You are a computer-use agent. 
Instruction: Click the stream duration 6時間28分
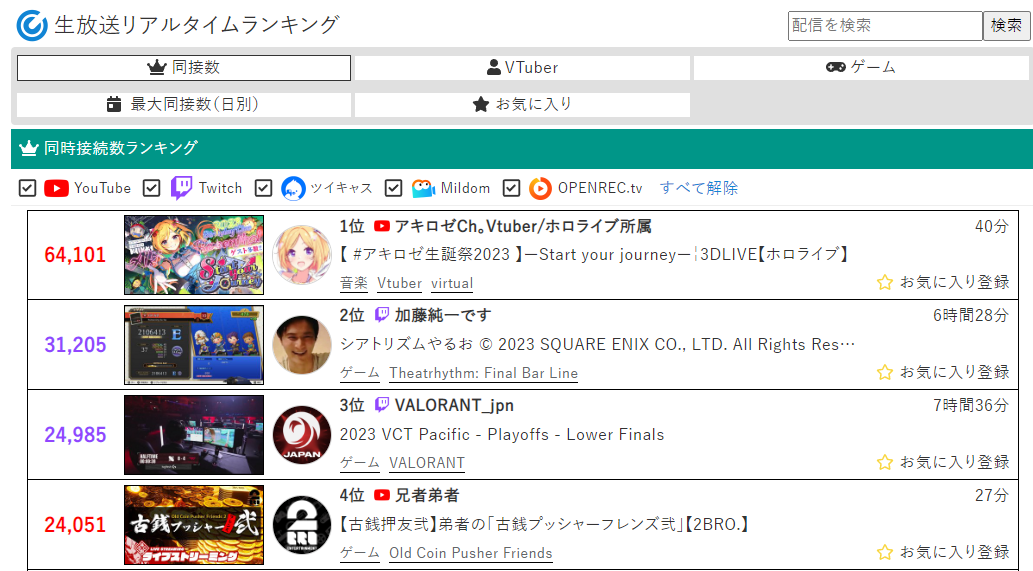click(970, 315)
